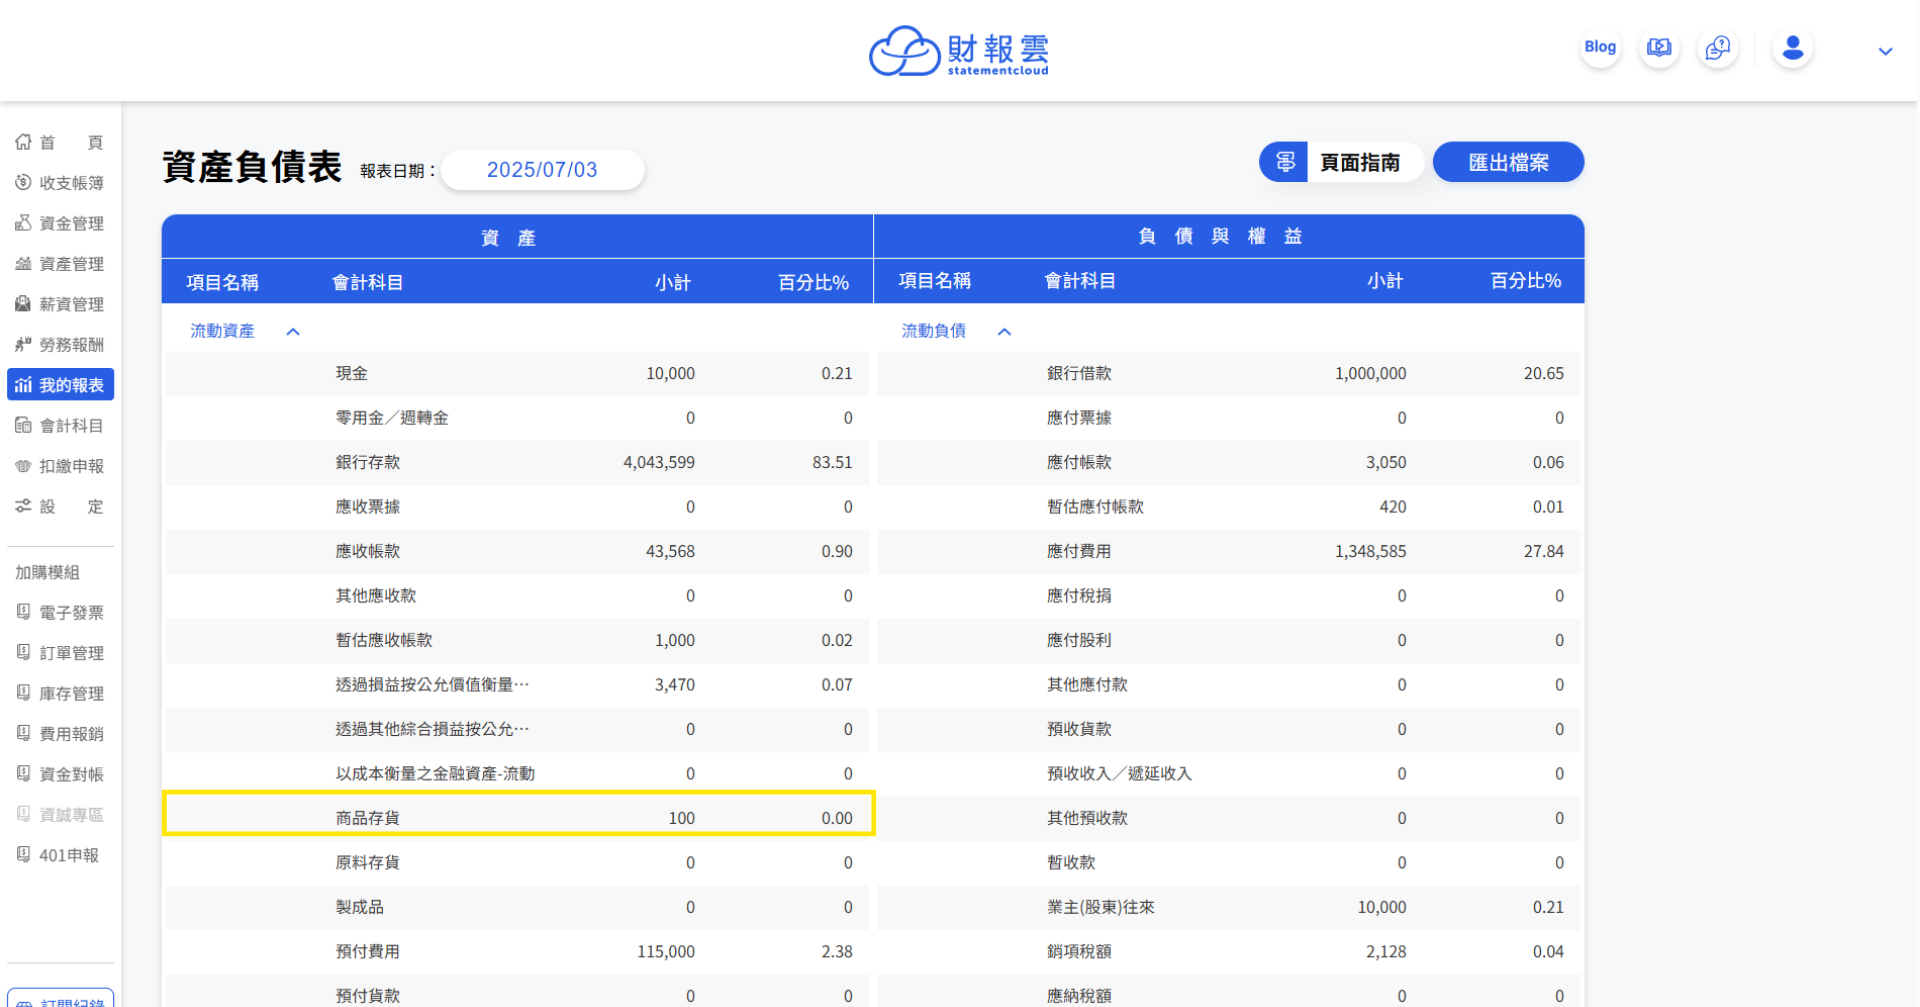The height and width of the screenshot is (1007, 1920).
Task: Collapse the 流動資產 section
Action: coord(293,331)
